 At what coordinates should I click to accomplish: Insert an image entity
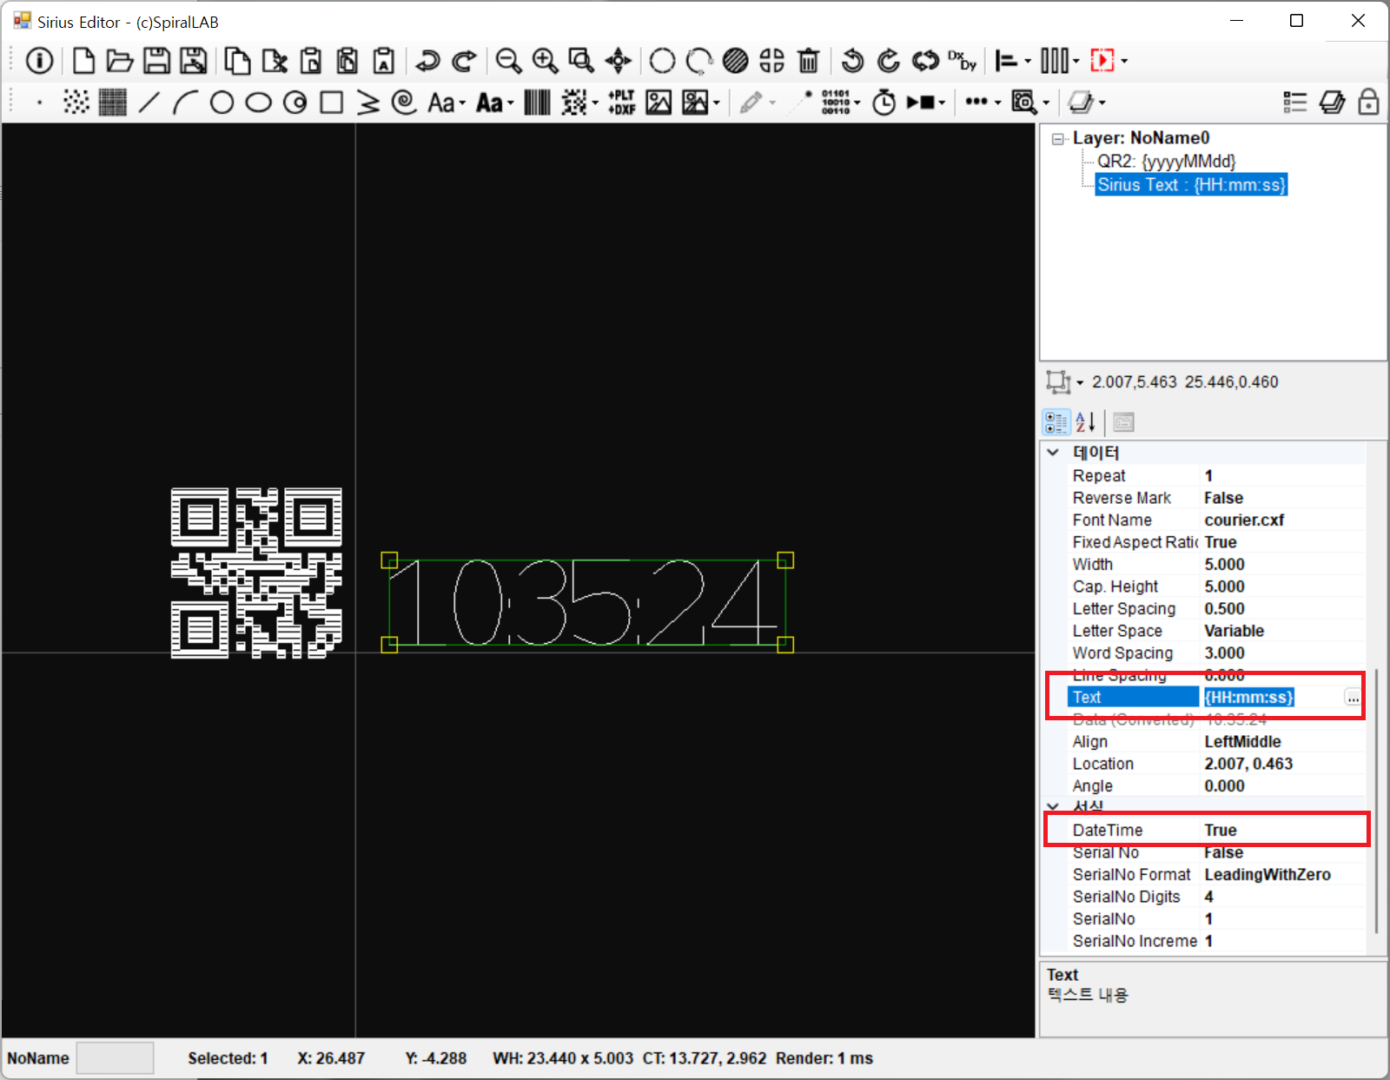pyautogui.click(x=658, y=102)
